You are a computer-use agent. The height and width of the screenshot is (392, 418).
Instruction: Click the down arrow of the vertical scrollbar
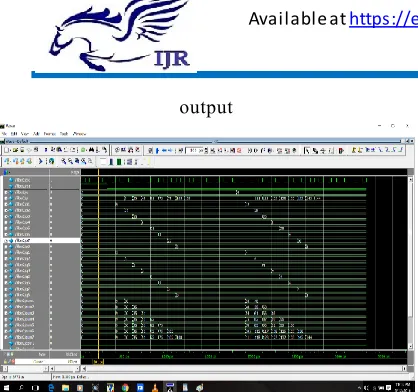pos(410,346)
